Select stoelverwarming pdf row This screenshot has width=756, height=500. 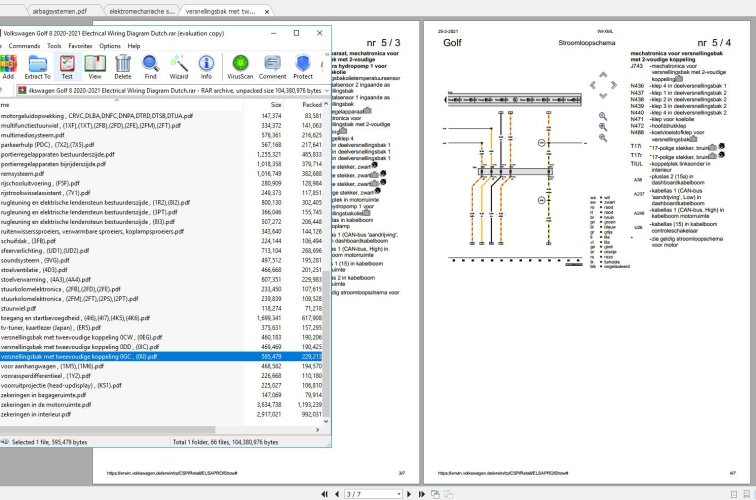pyautogui.click(x=162, y=280)
